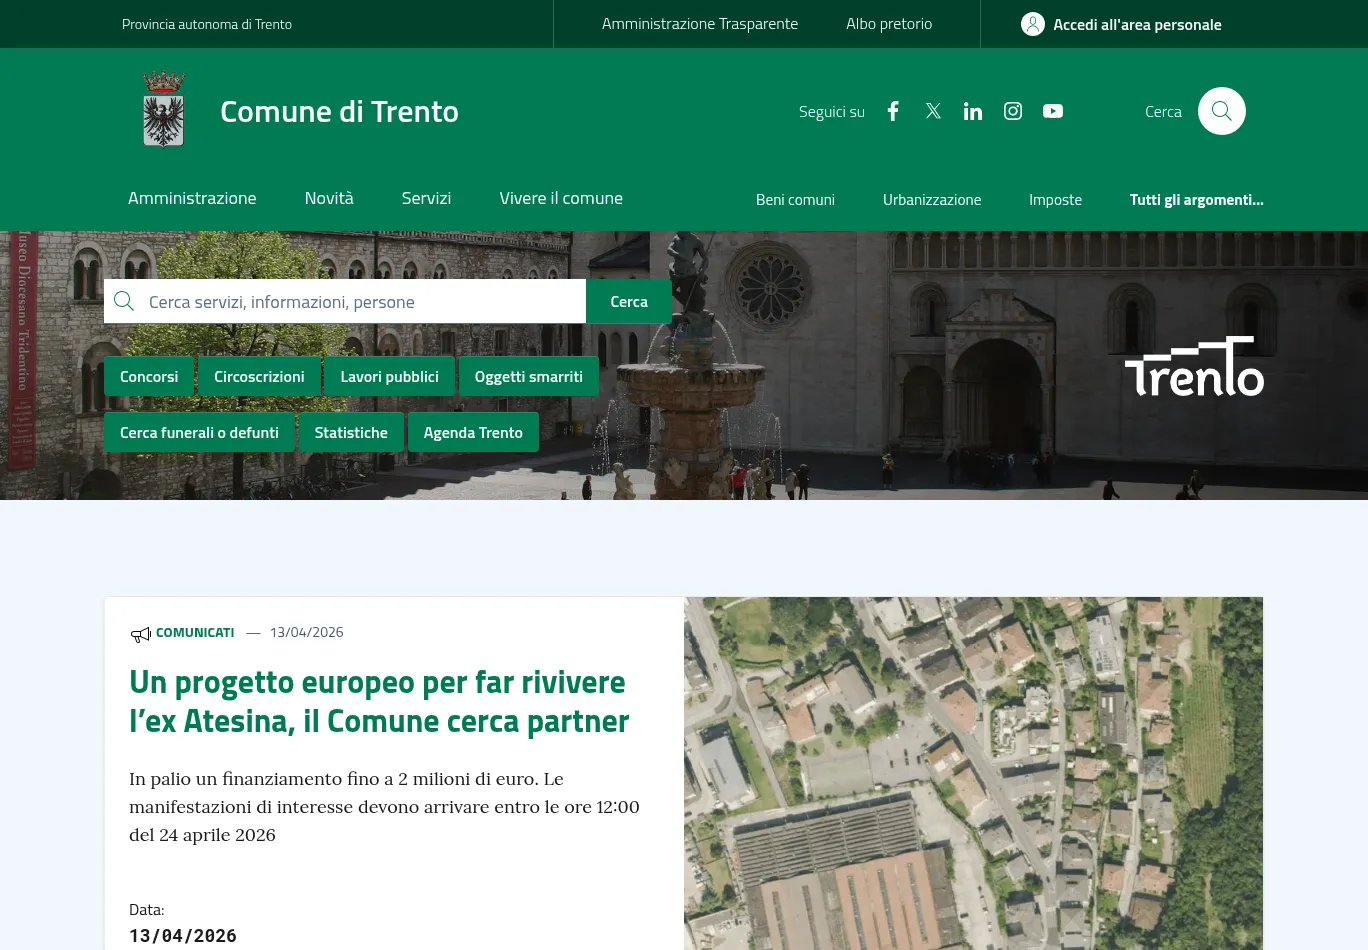Visit the LinkedIn profile icon

[973, 111]
